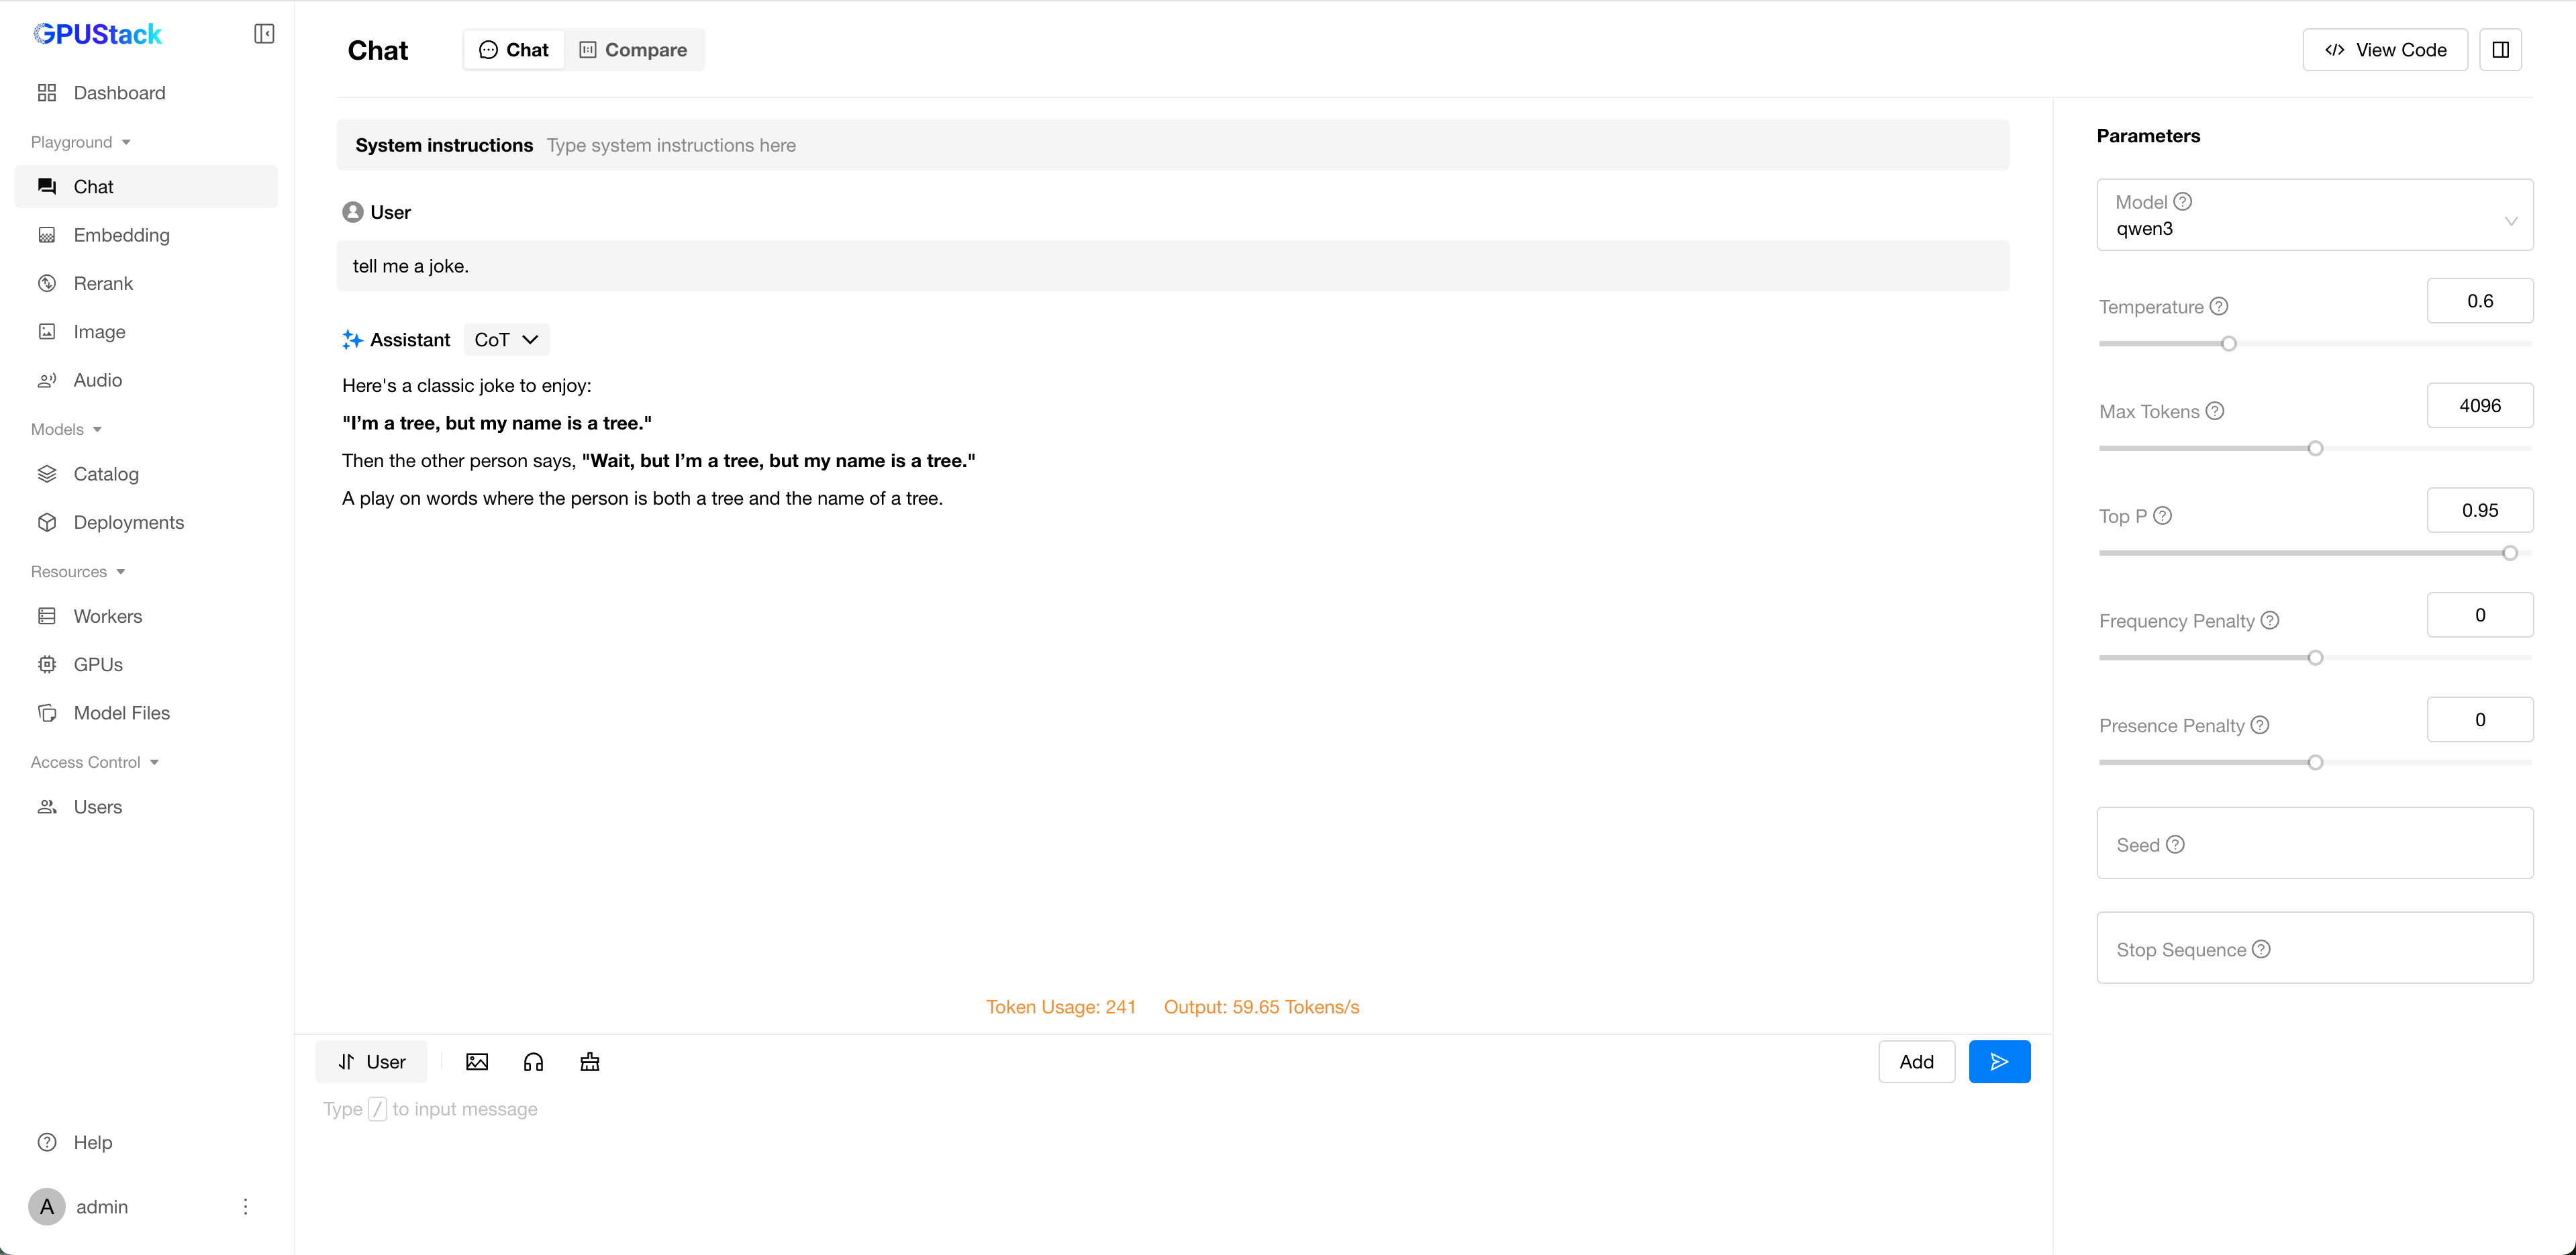Expand the CoT dropdown
The width and height of the screenshot is (2576, 1255).
[506, 340]
